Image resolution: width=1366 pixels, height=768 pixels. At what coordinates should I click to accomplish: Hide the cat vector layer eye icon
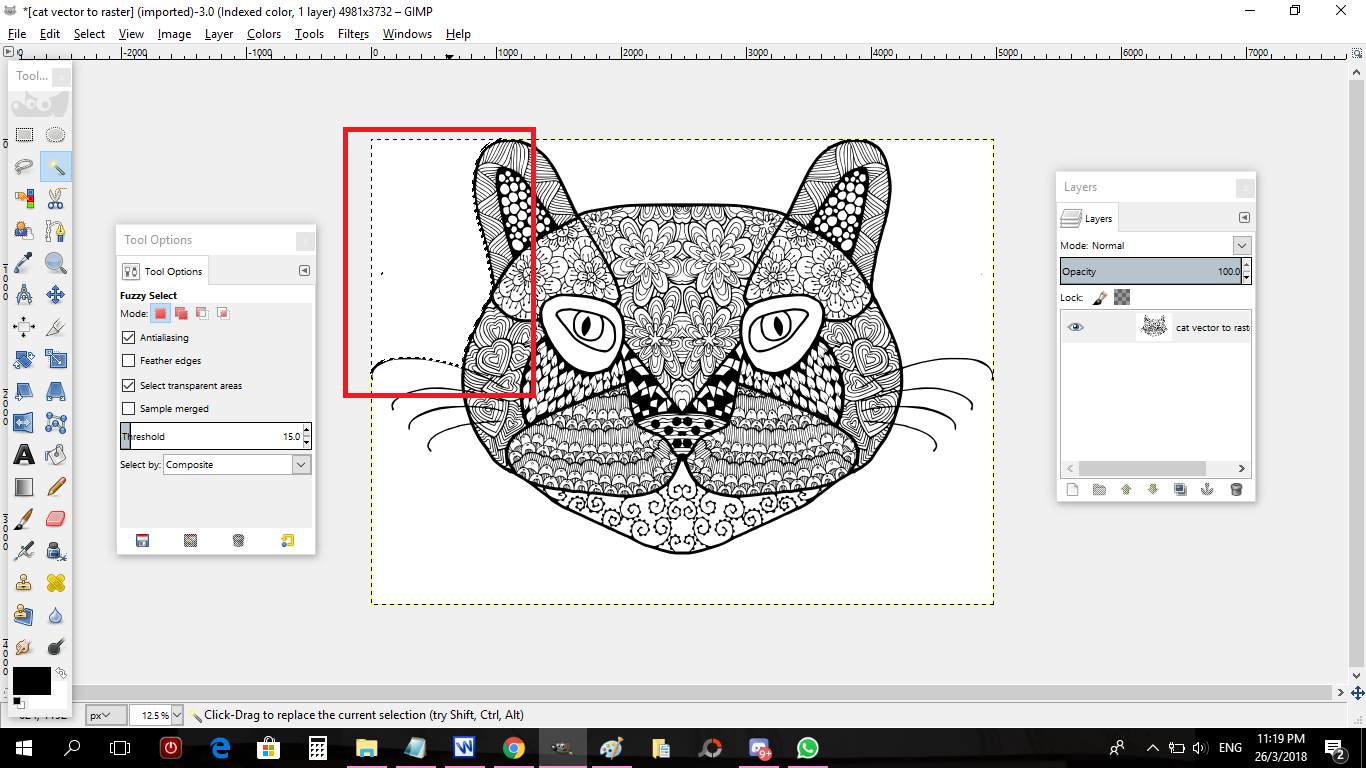(x=1075, y=327)
